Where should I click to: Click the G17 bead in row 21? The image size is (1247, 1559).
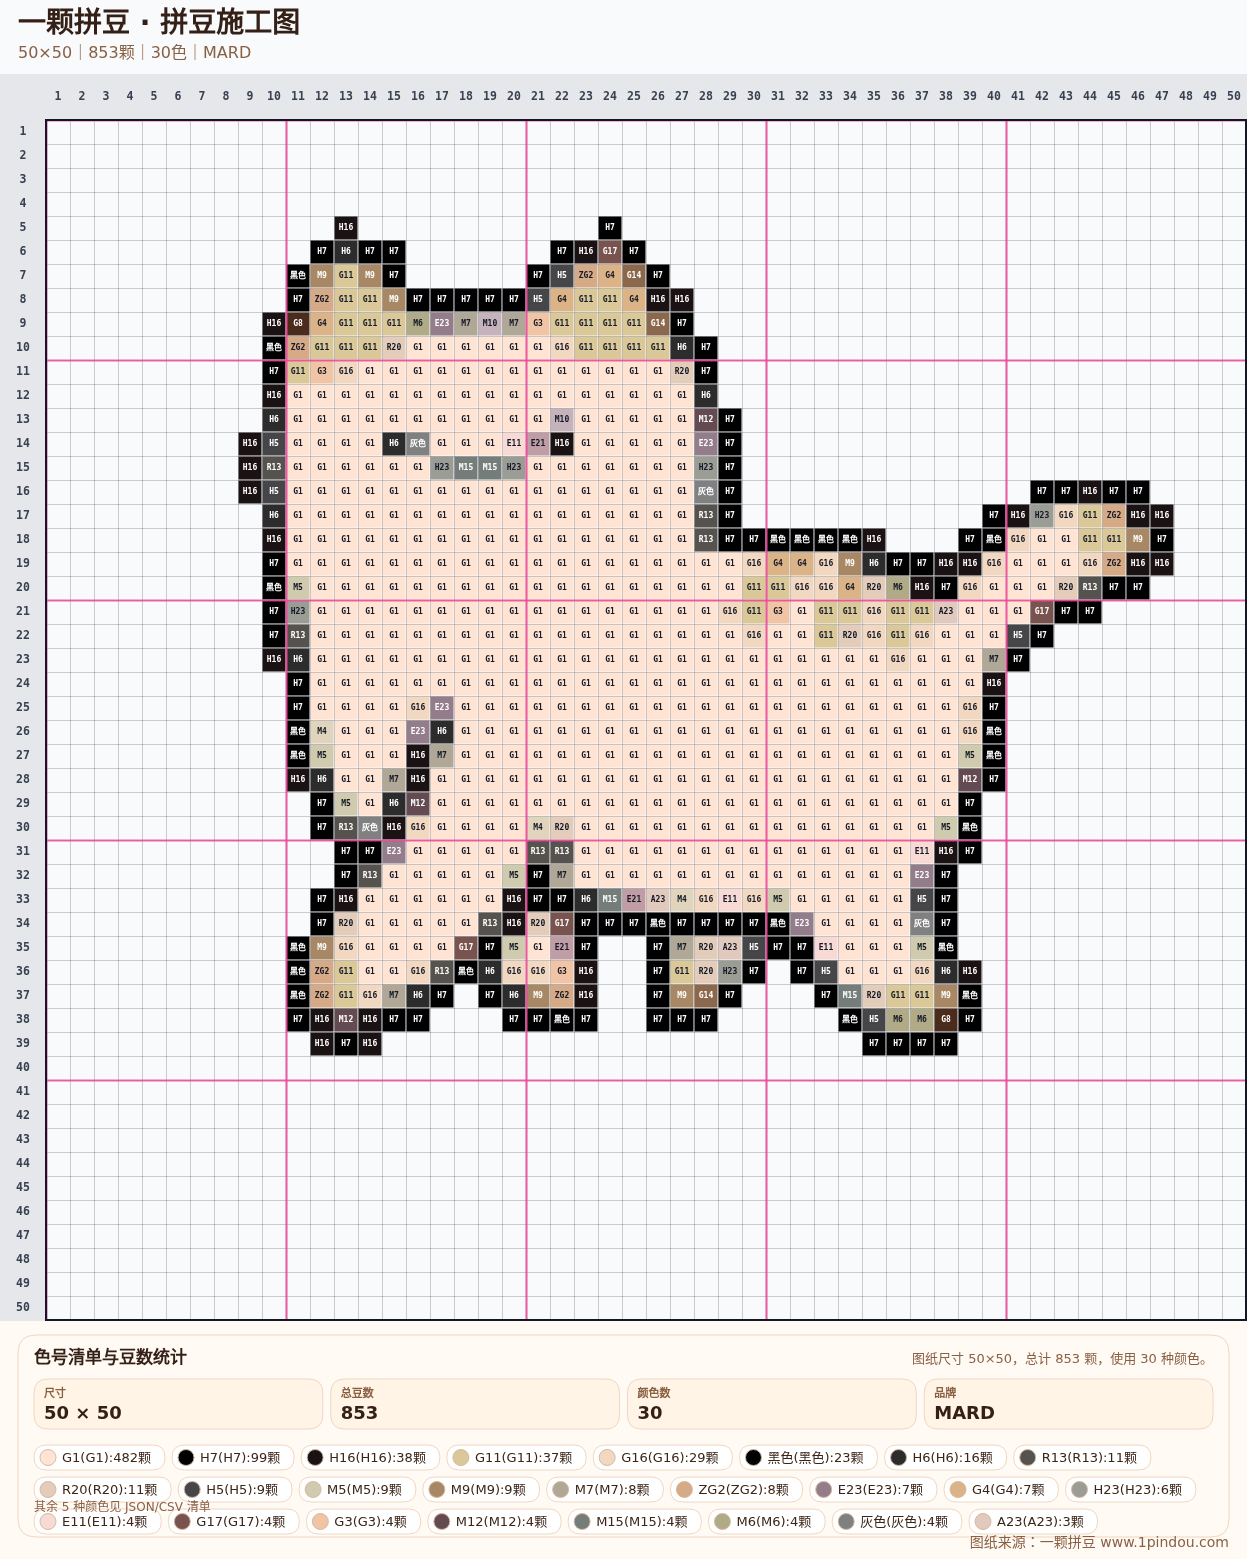(1042, 611)
